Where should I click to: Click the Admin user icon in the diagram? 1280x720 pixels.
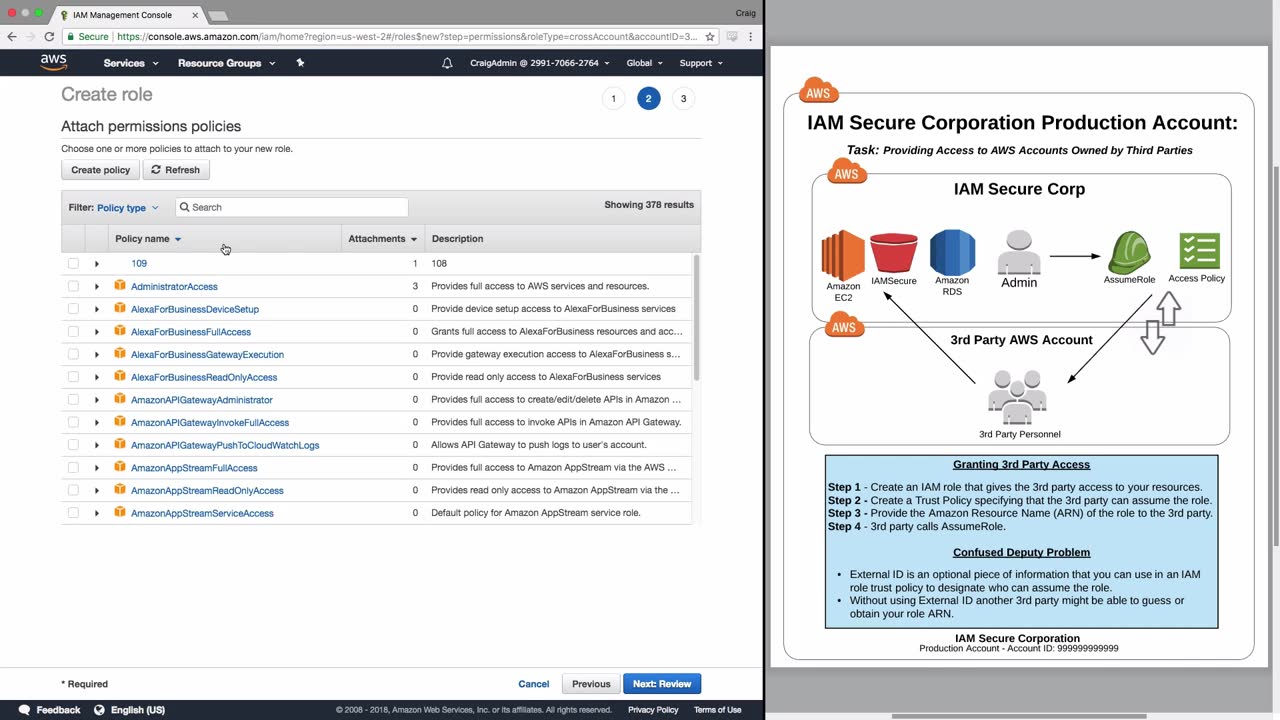pyautogui.click(x=1019, y=252)
